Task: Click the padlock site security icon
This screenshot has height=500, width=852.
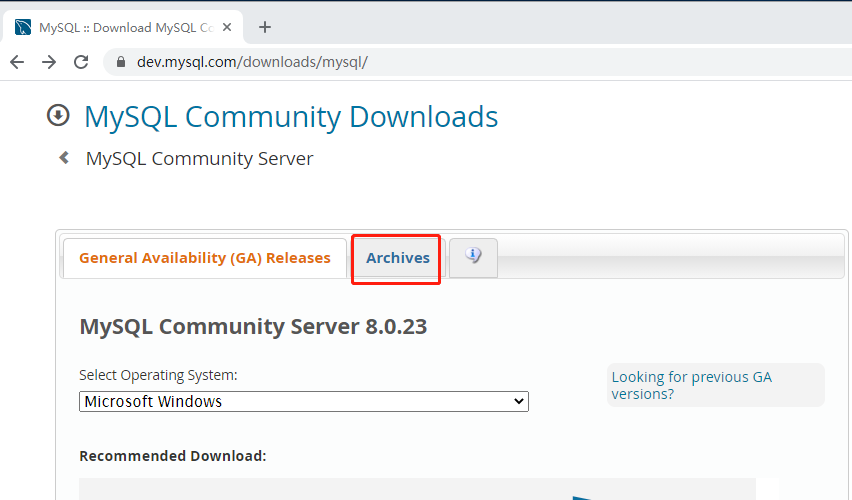Action: tap(121, 62)
